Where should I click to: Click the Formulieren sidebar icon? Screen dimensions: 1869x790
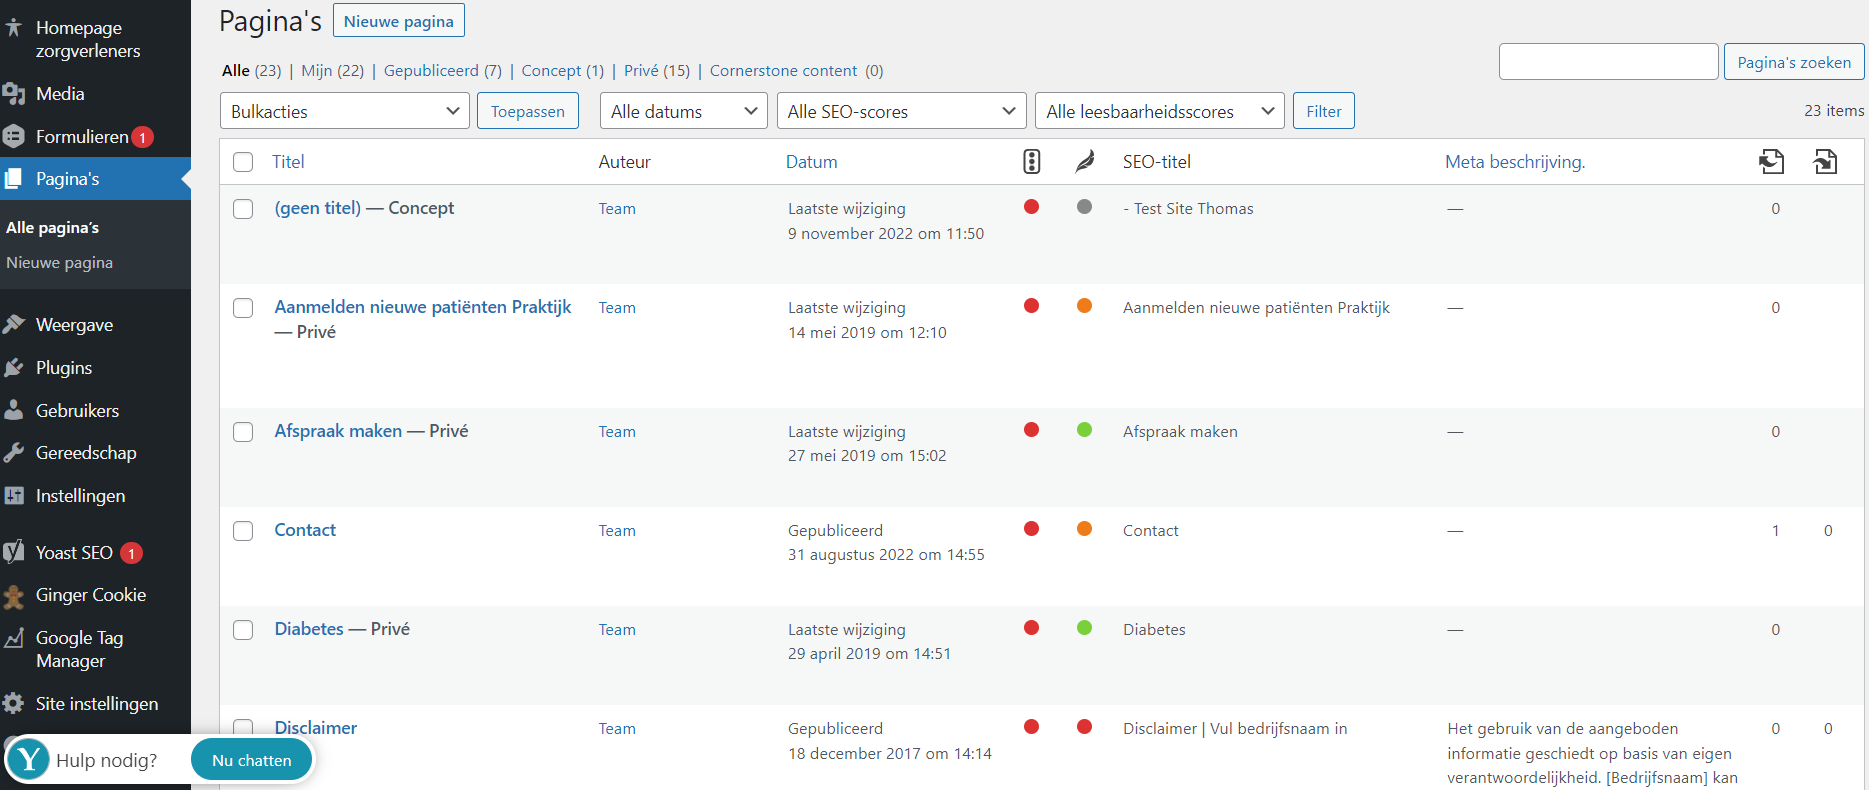(14, 137)
